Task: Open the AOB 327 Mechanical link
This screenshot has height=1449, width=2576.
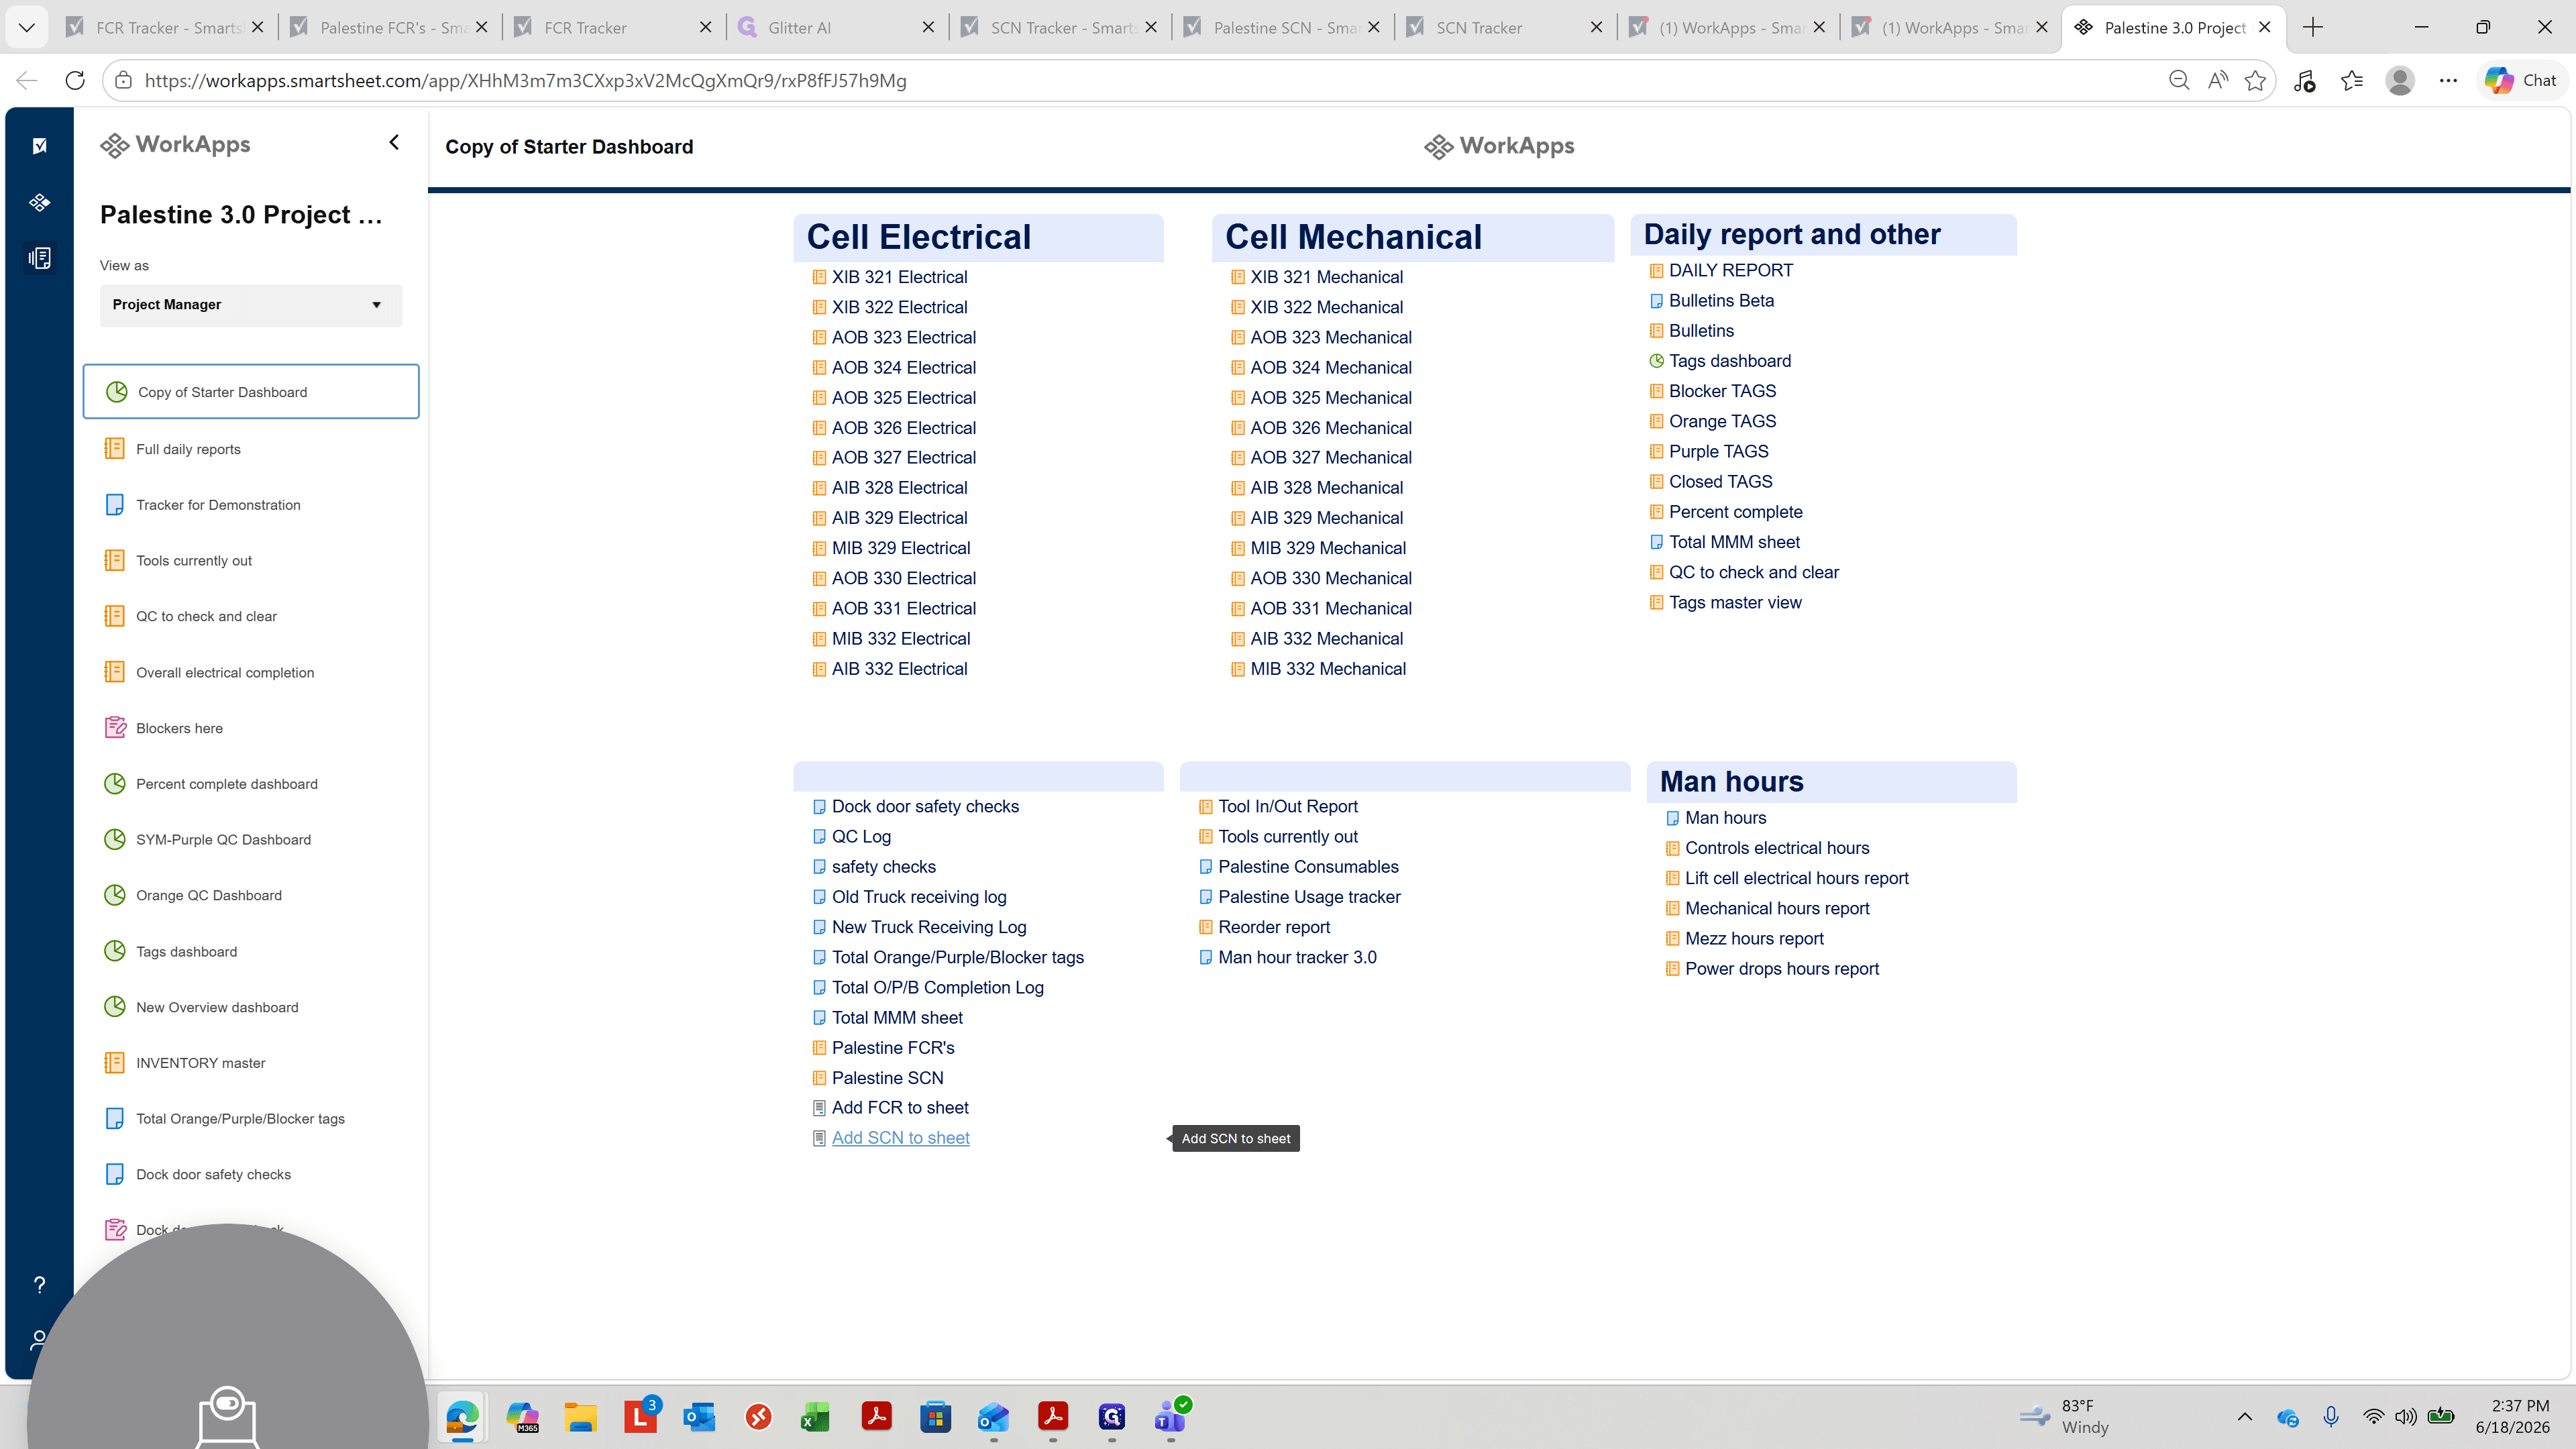Action: (1331, 458)
